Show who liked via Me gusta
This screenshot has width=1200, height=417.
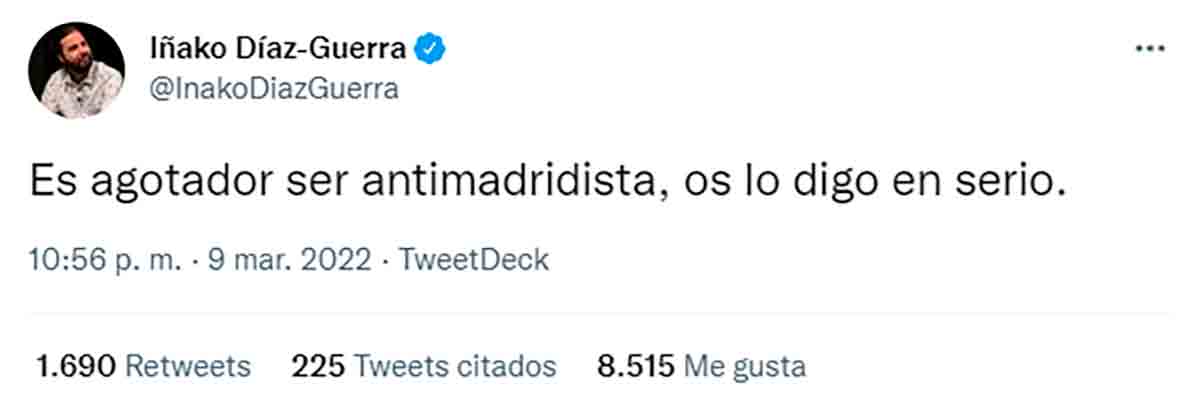pos(744,366)
